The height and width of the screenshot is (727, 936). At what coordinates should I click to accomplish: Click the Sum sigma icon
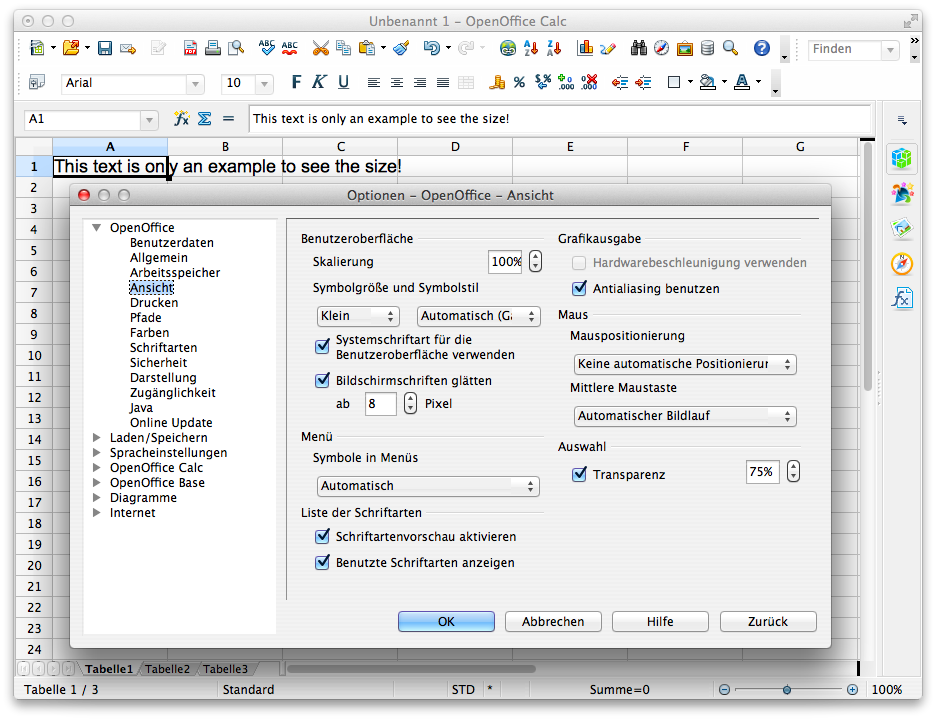[205, 119]
